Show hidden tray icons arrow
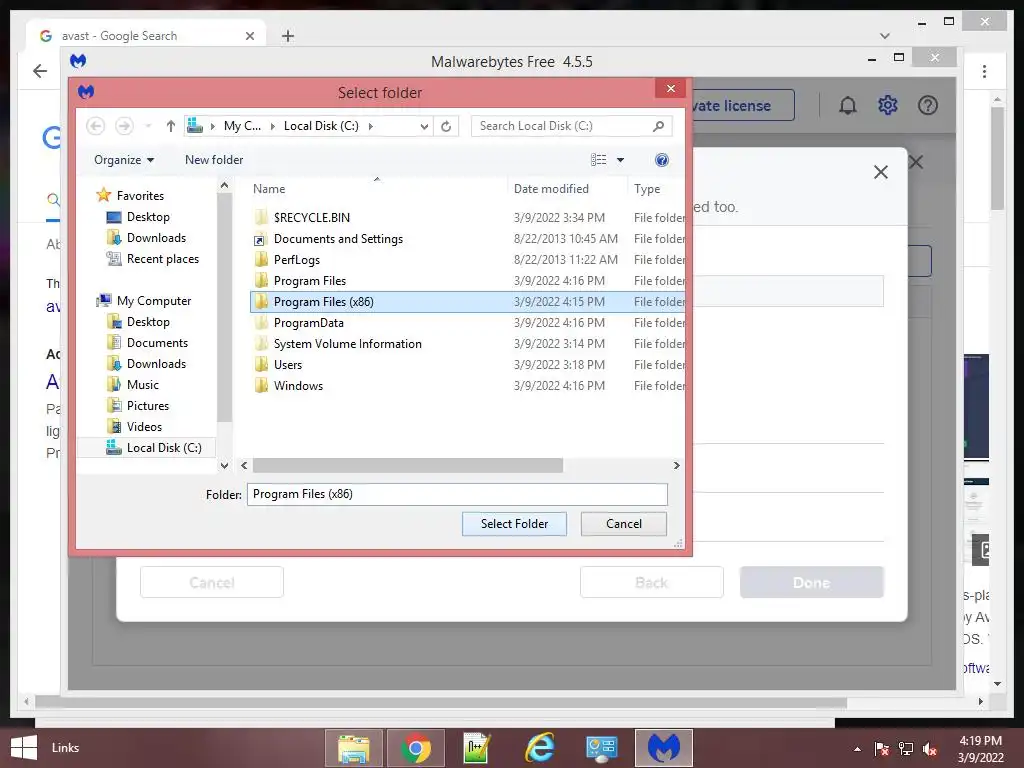The height and width of the screenshot is (768, 1024). point(857,749)
